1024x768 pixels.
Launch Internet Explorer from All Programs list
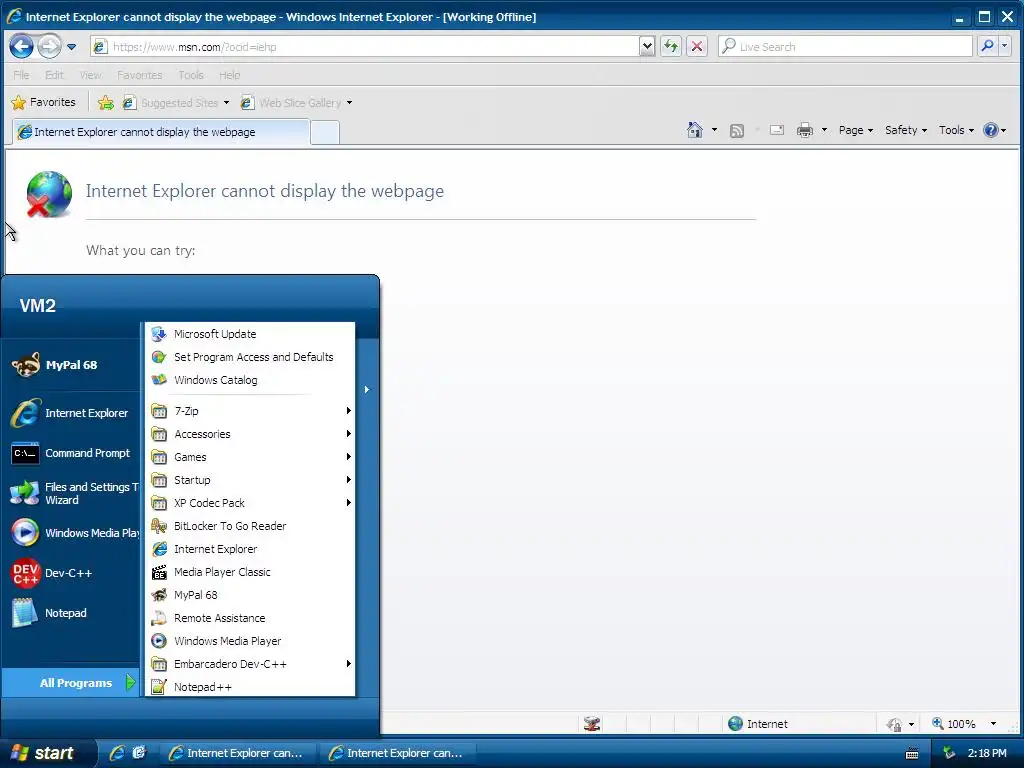pyautogui.click(x=250, y=549)
